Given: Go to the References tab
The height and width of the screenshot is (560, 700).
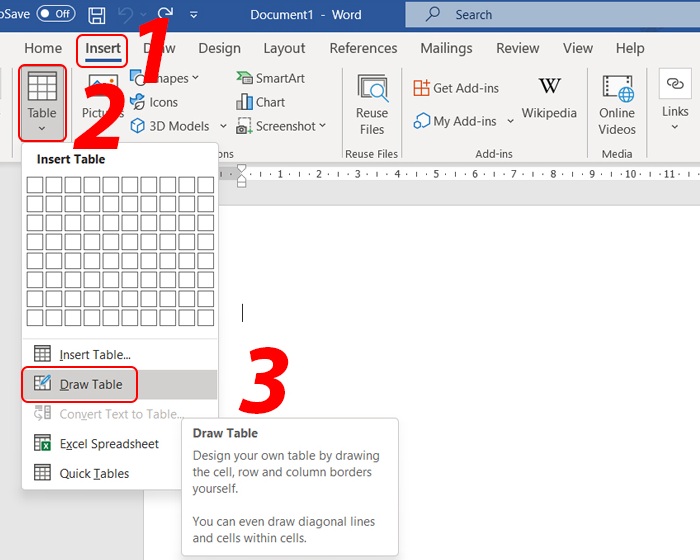Looking at the screenshot, I should pos(363,48).
